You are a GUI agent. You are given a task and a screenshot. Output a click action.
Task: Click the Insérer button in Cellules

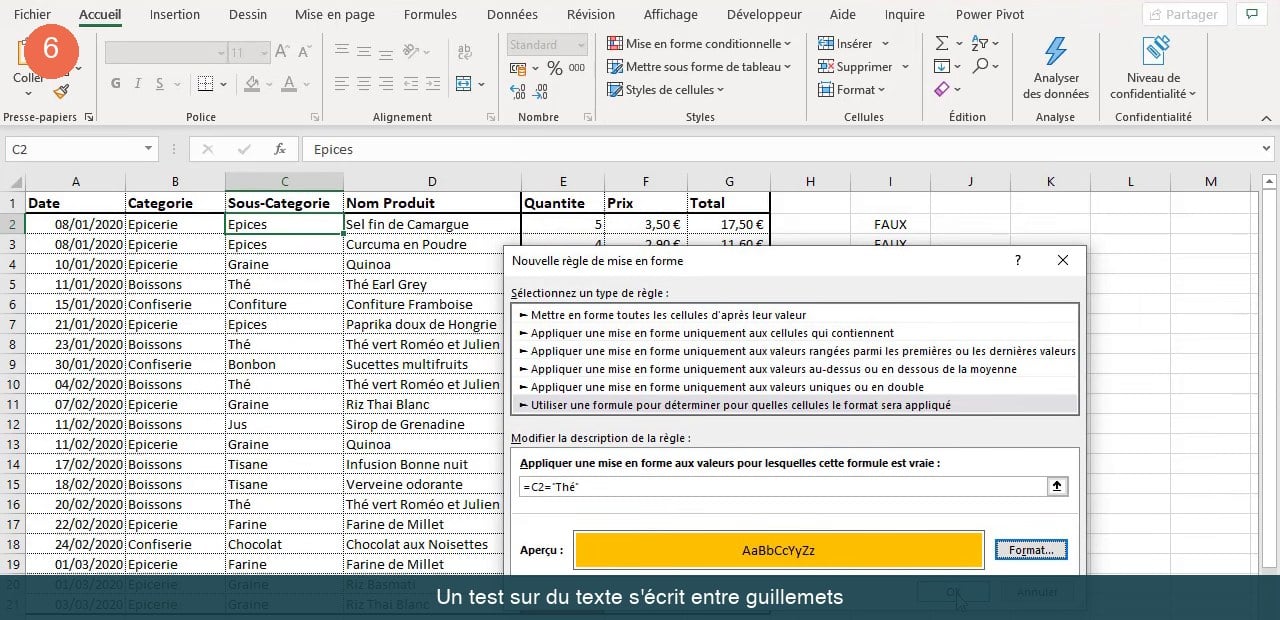pyautogui.click(x=854, y=43)
